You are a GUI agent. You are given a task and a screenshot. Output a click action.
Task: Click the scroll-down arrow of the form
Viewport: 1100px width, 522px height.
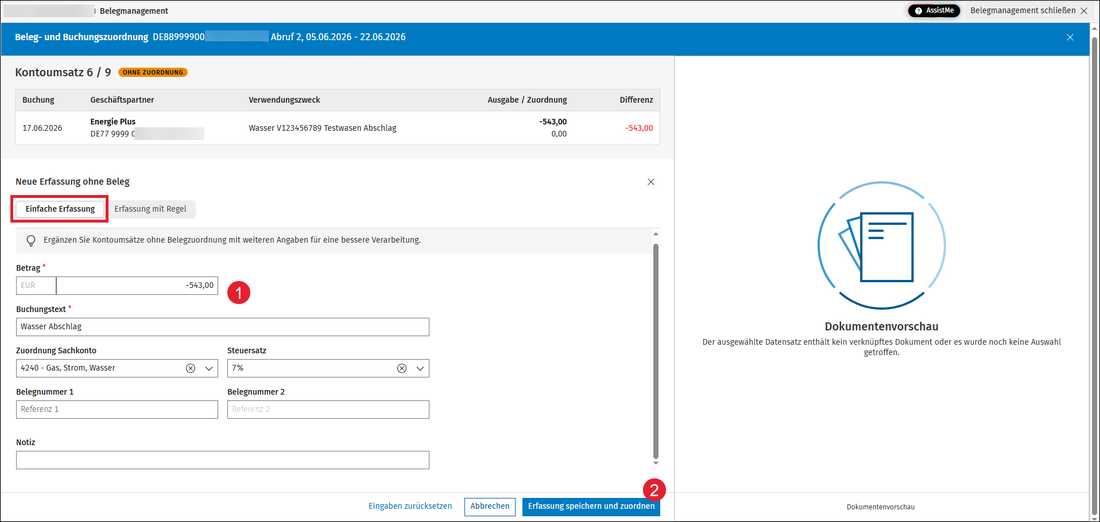(x=656, y=463)
